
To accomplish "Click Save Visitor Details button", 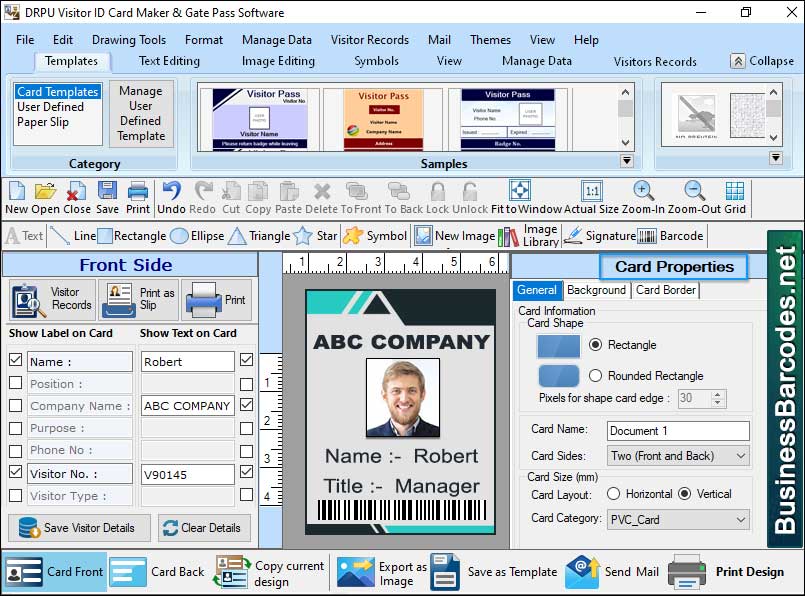I will pos(80,528).
